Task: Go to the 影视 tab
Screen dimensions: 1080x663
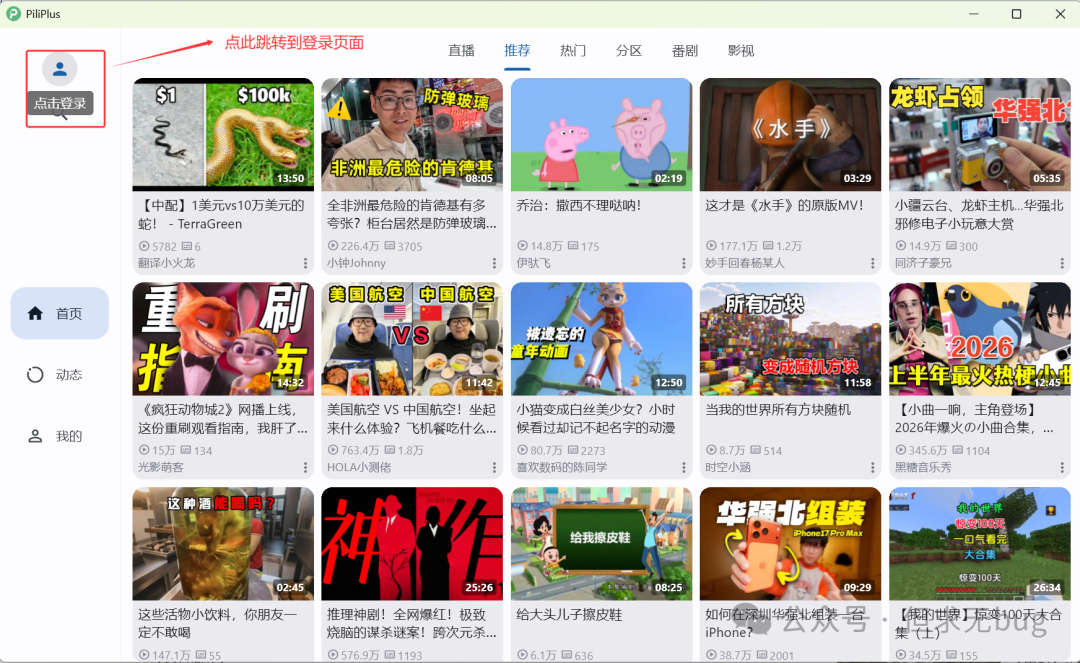Action: coord(741,51)
